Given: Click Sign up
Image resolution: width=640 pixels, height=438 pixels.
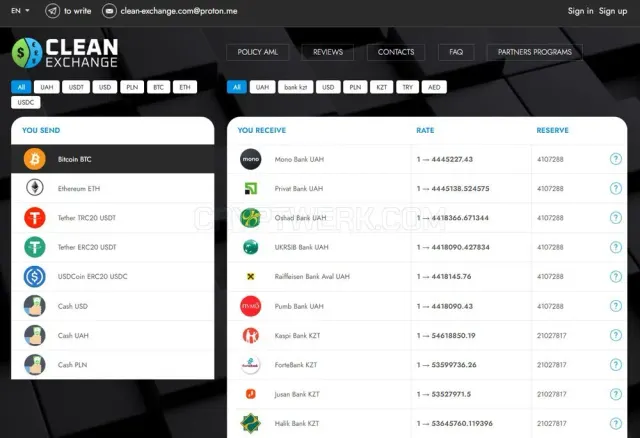Looking at the screenshot, I should (613, 11).
